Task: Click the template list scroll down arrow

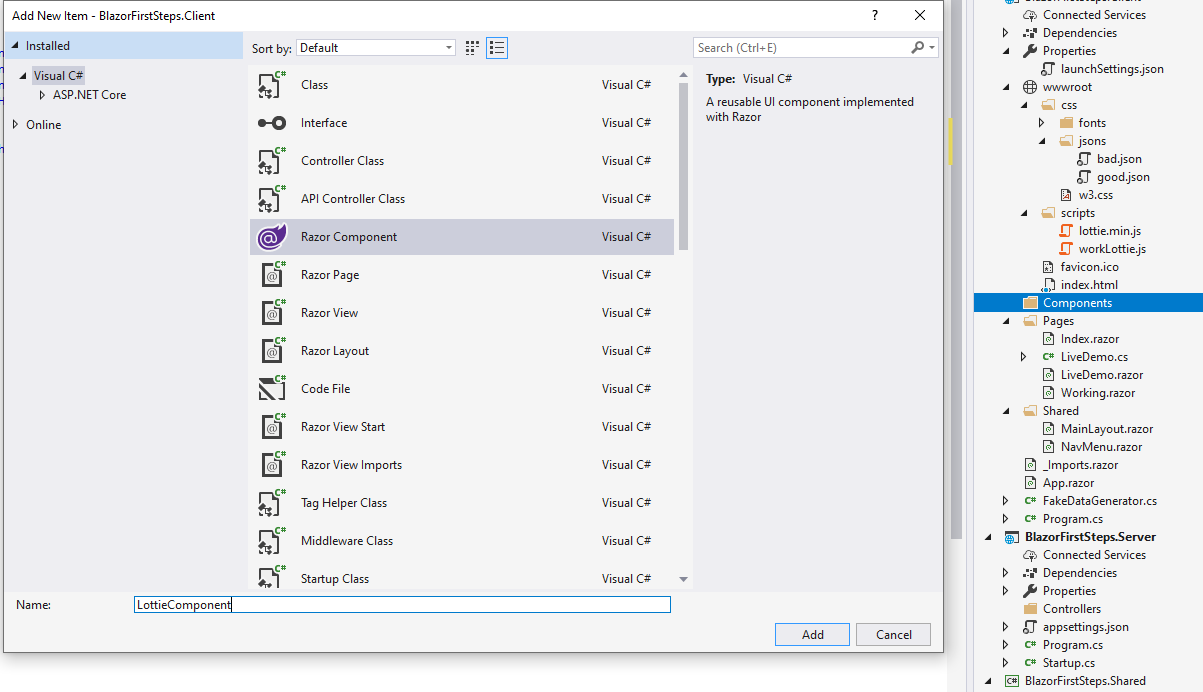Action: click(684, 579)
